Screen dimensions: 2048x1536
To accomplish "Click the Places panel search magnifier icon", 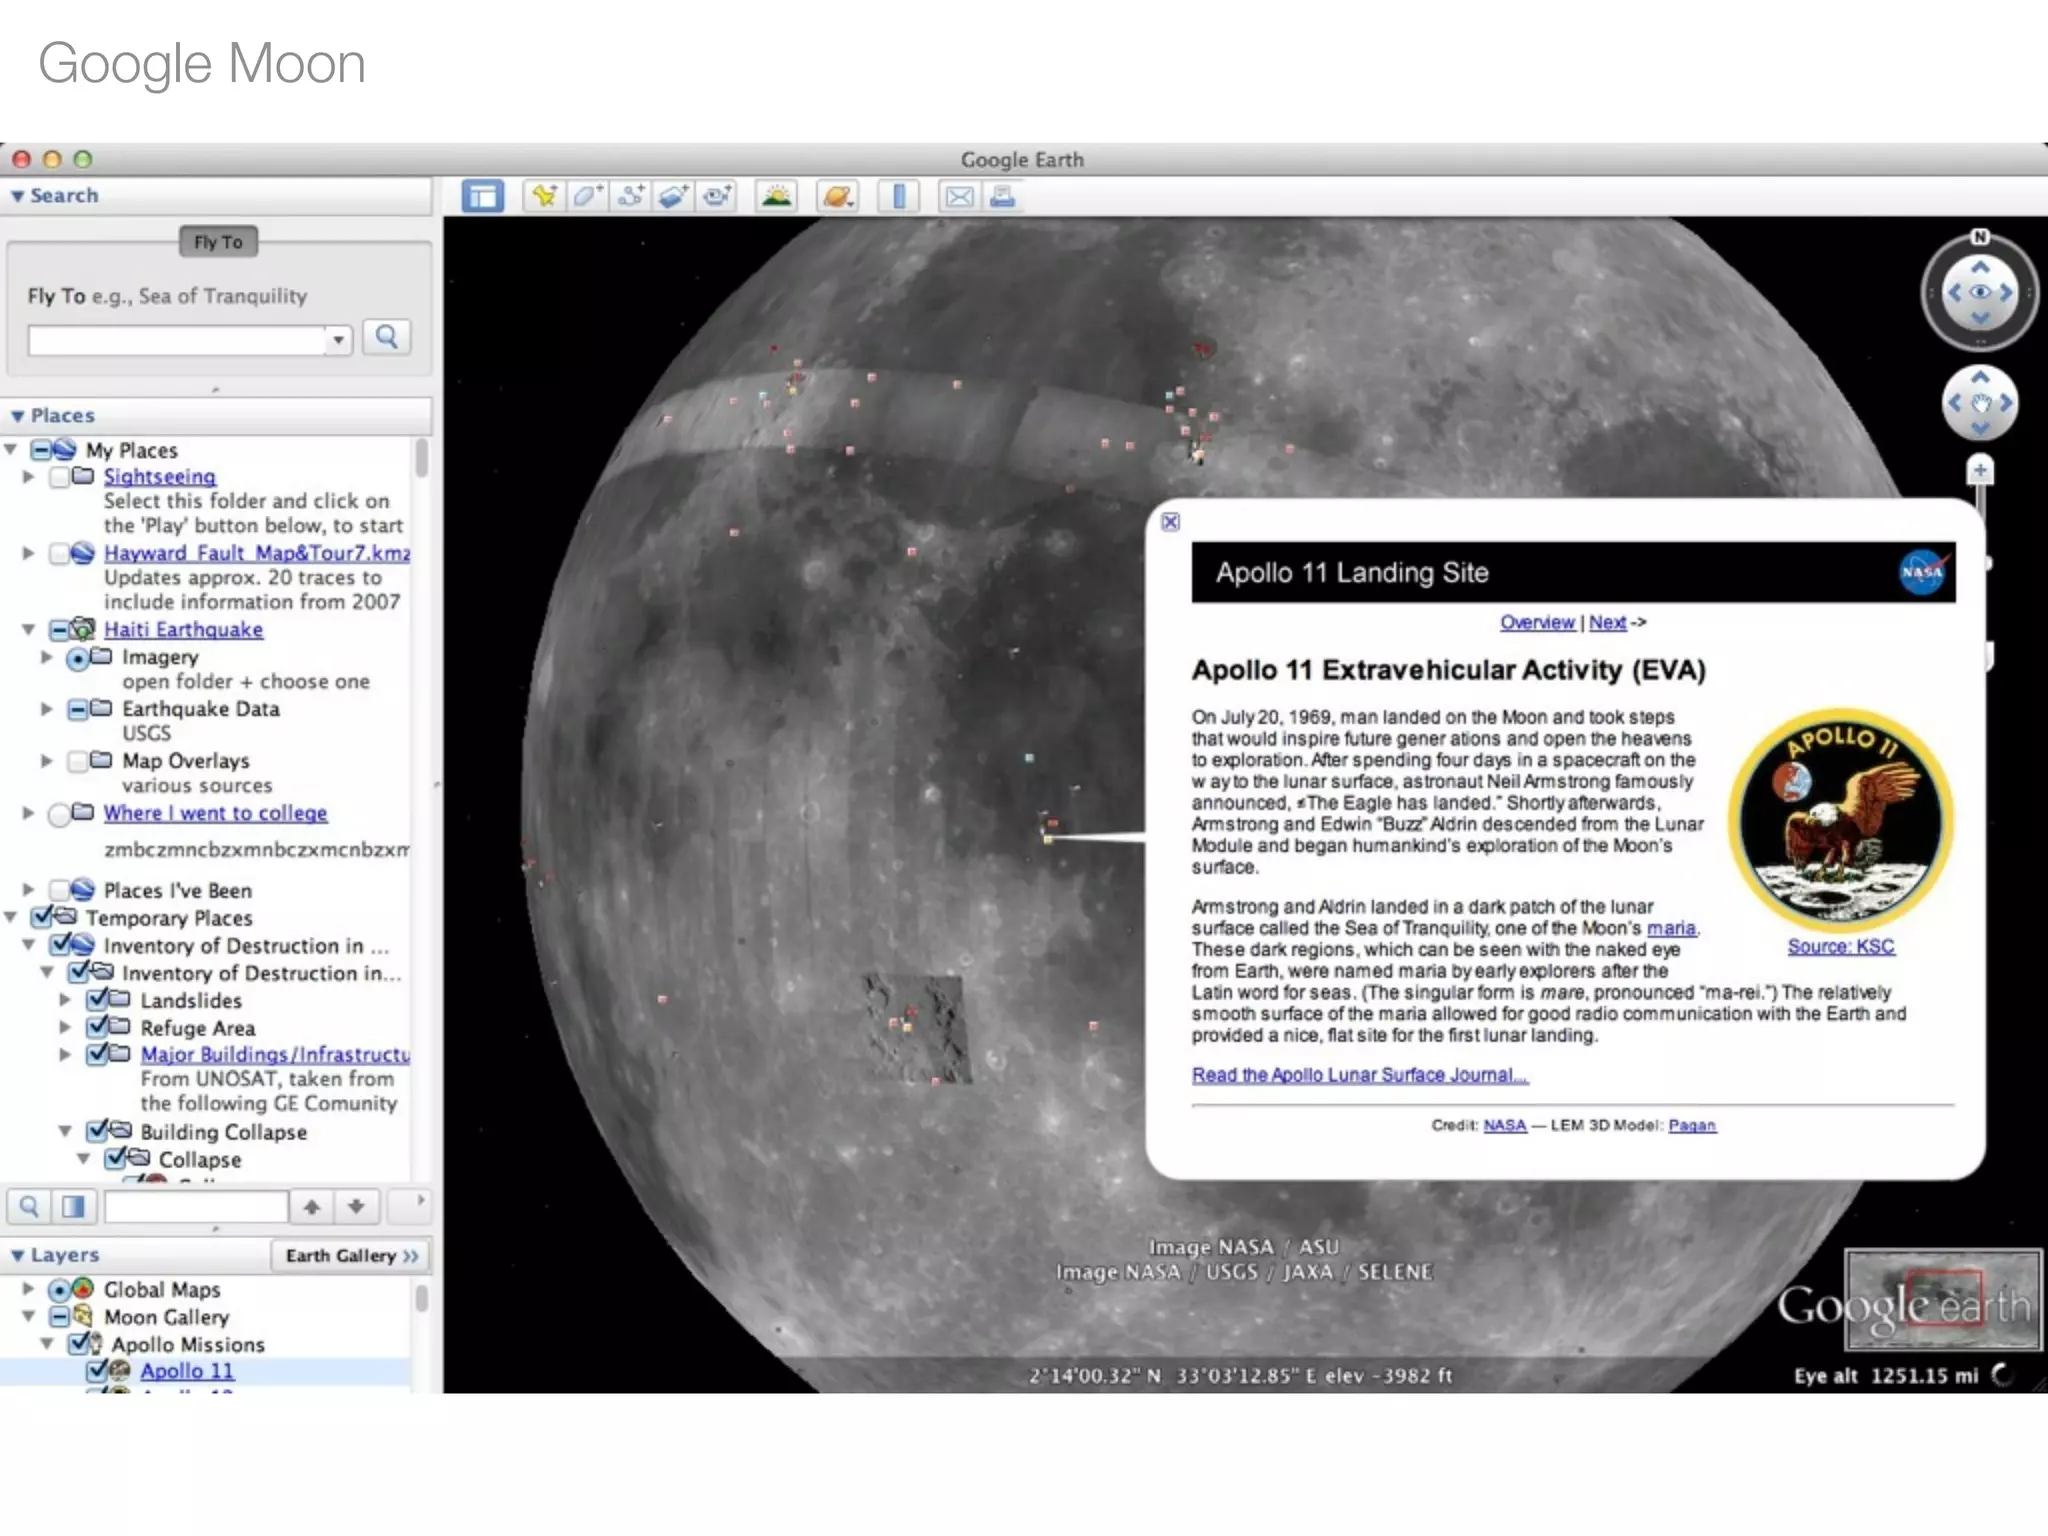I will (x=29, y=1206).
